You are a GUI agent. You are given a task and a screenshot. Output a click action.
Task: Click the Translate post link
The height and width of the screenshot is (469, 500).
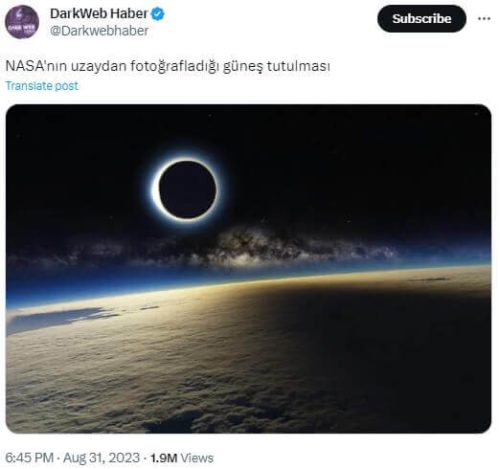(x=42, y=86)
